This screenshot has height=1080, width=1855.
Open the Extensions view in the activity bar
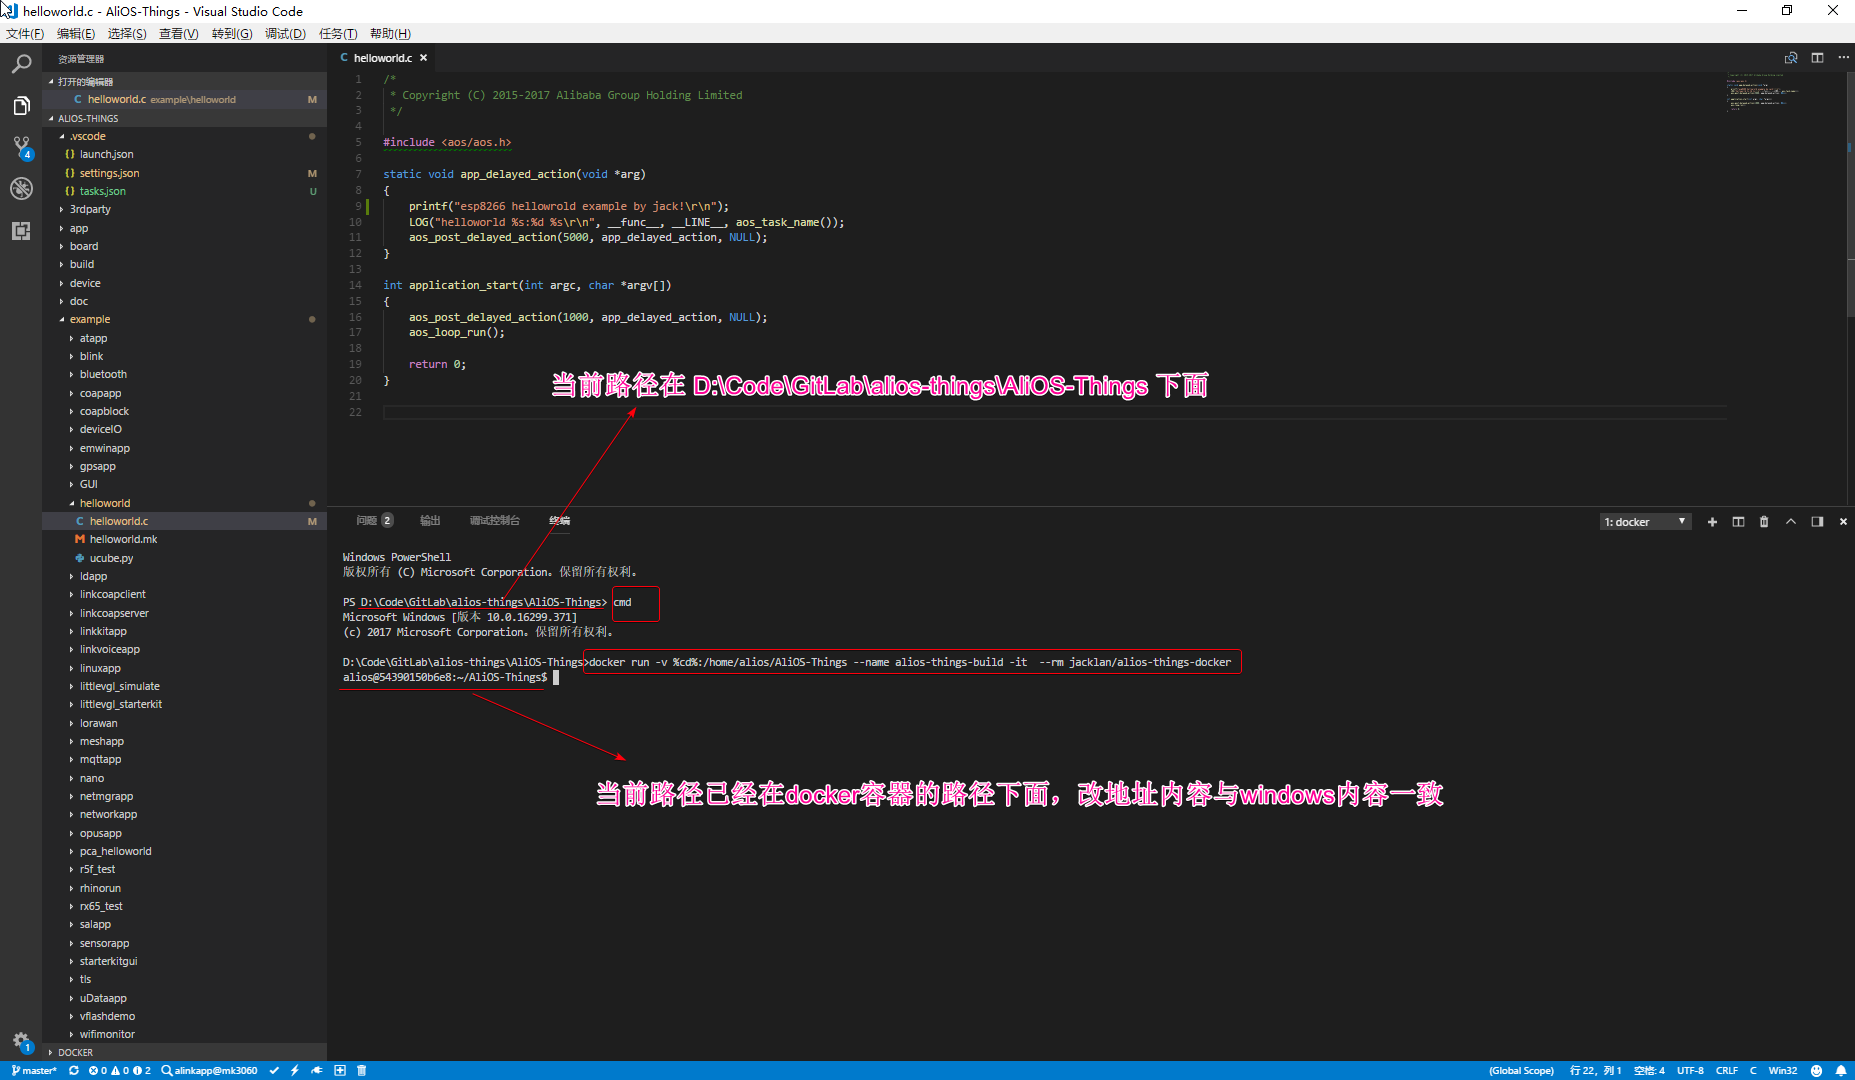21,230
